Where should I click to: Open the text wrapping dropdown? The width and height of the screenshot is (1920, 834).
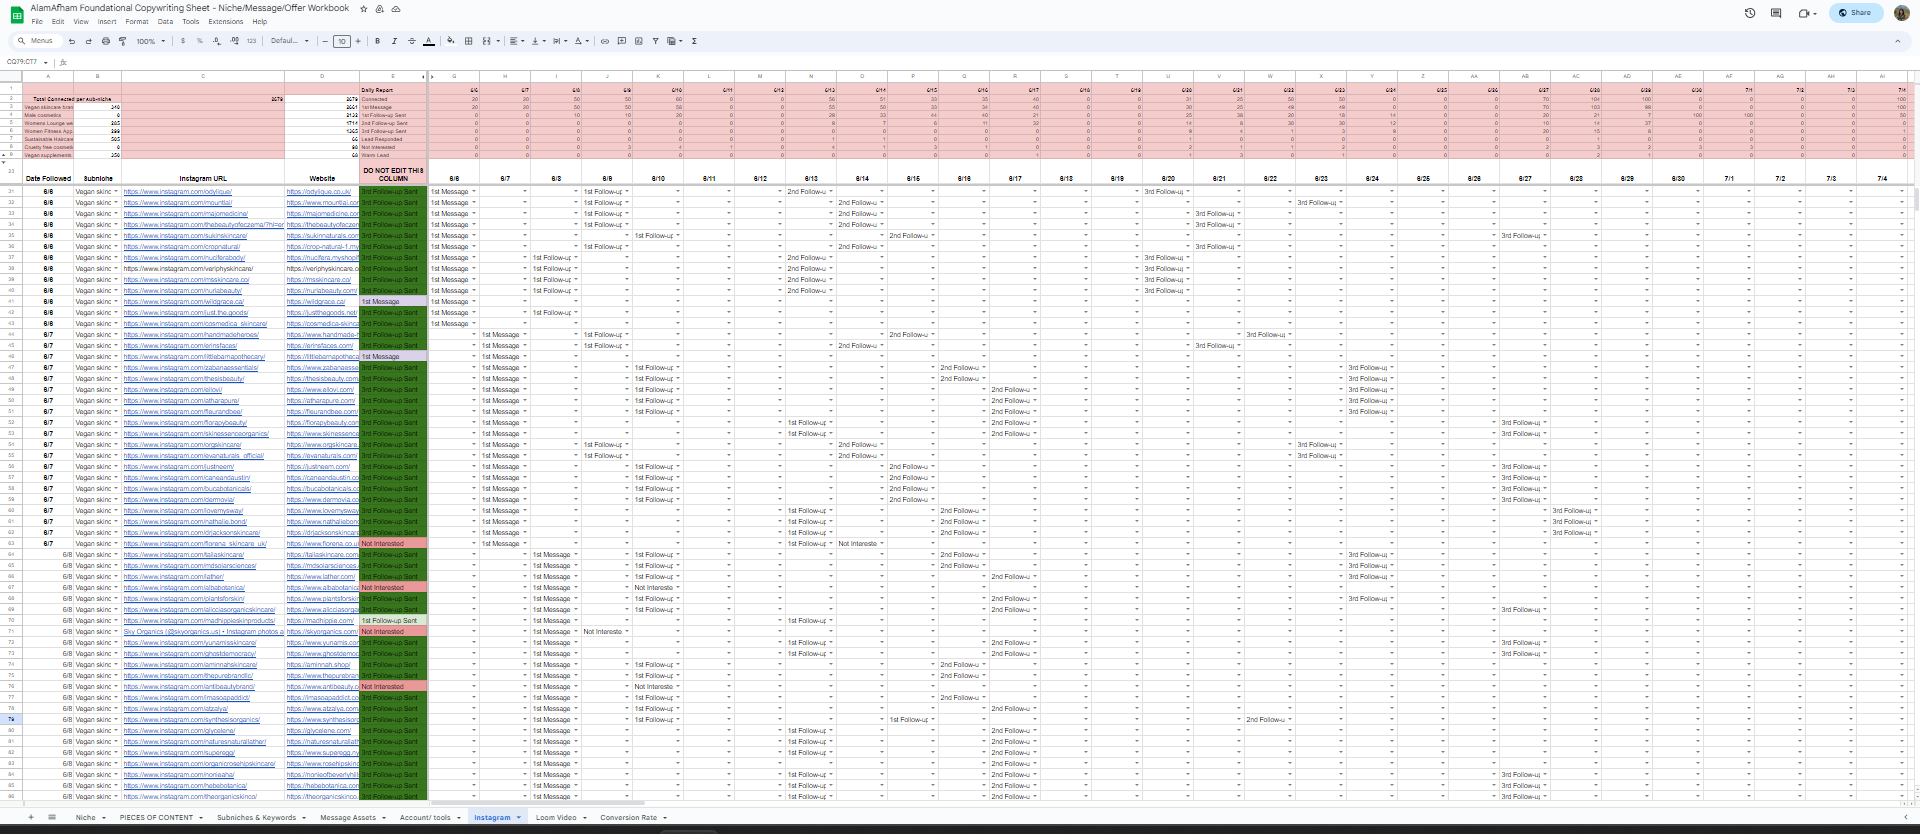pyautogui.click(x=560, y=41)
